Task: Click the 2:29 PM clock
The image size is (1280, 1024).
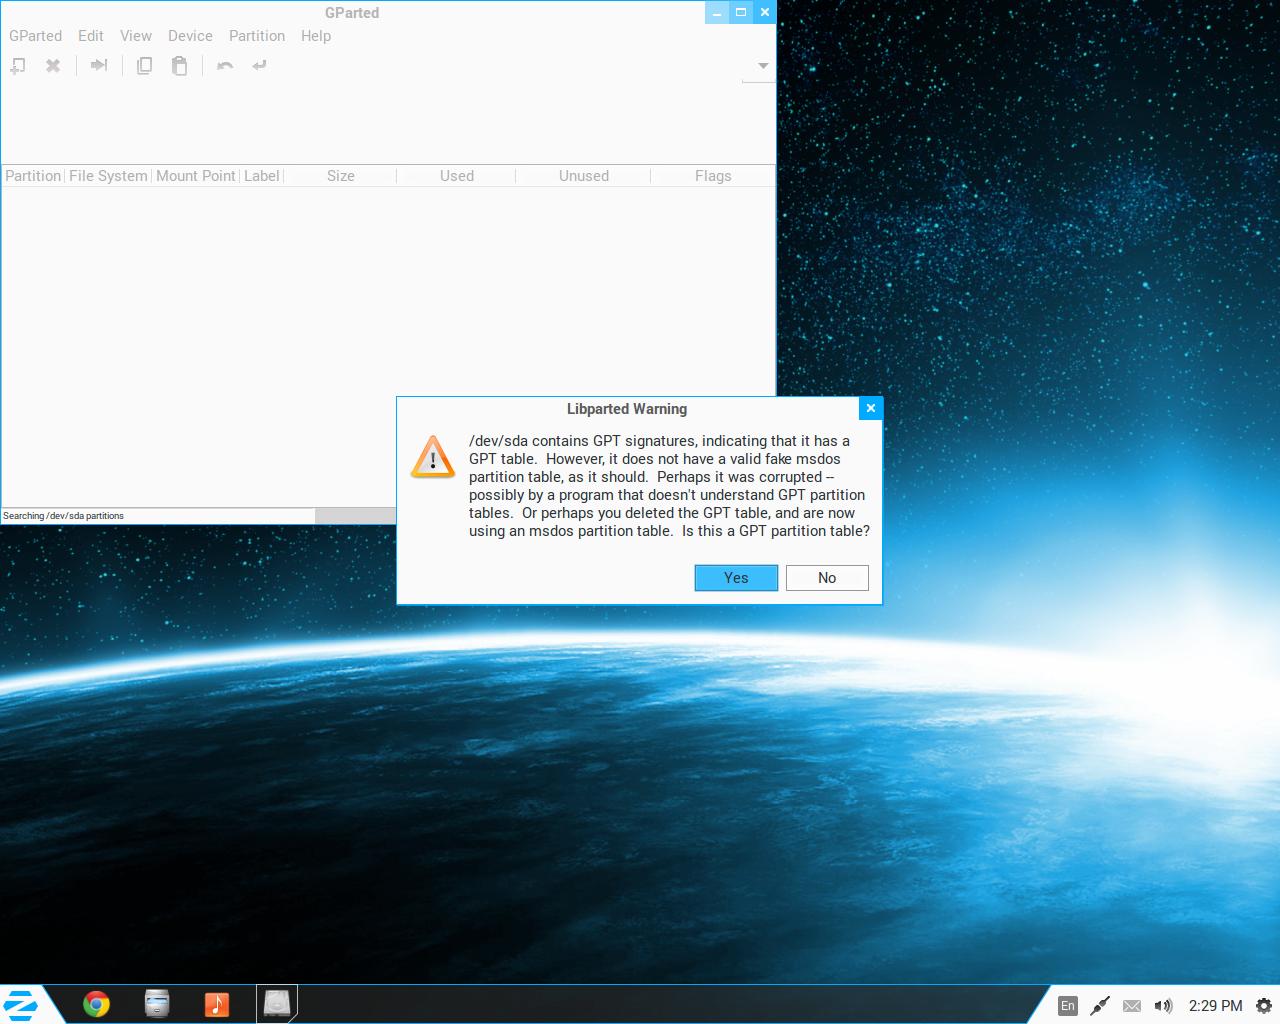Action: pos(1215,1006)
